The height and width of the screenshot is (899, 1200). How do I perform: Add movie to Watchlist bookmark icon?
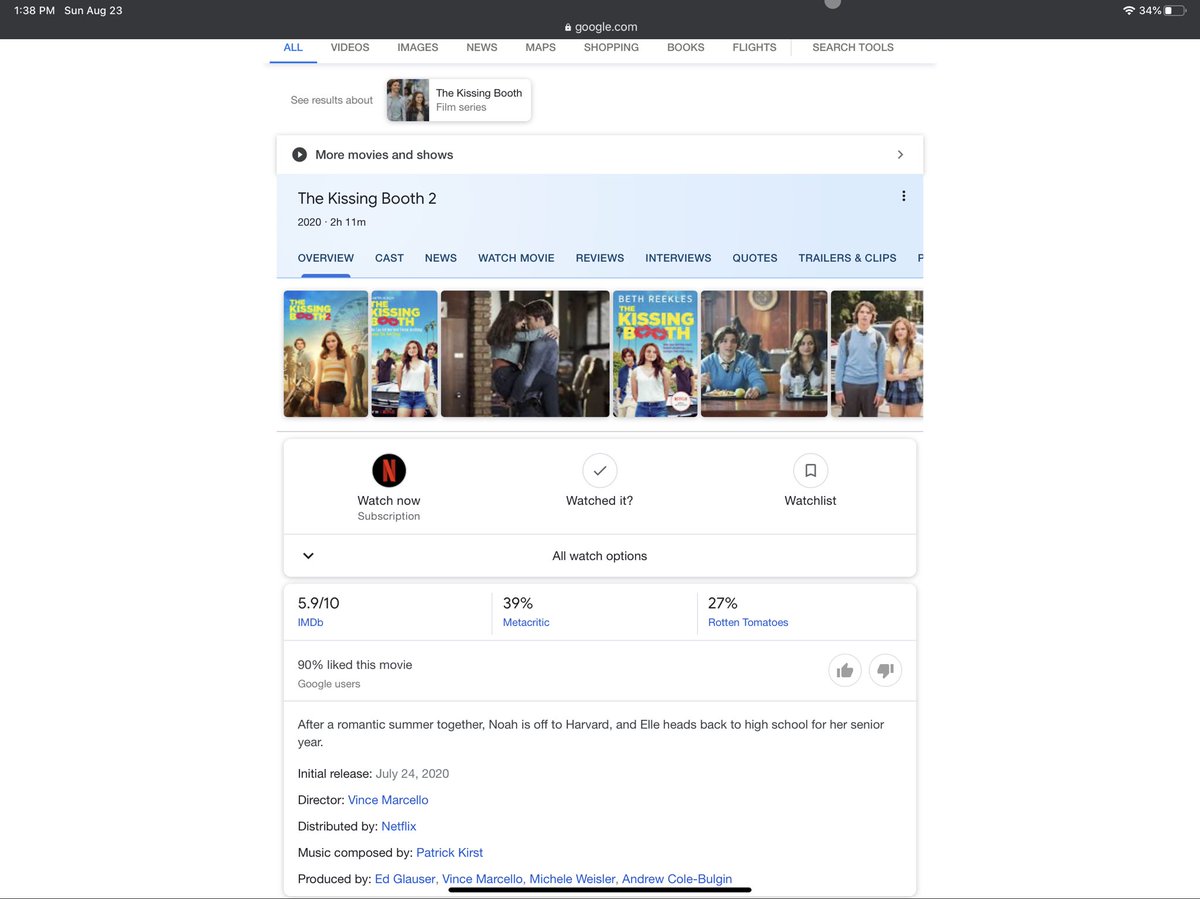tap(810, 470)
